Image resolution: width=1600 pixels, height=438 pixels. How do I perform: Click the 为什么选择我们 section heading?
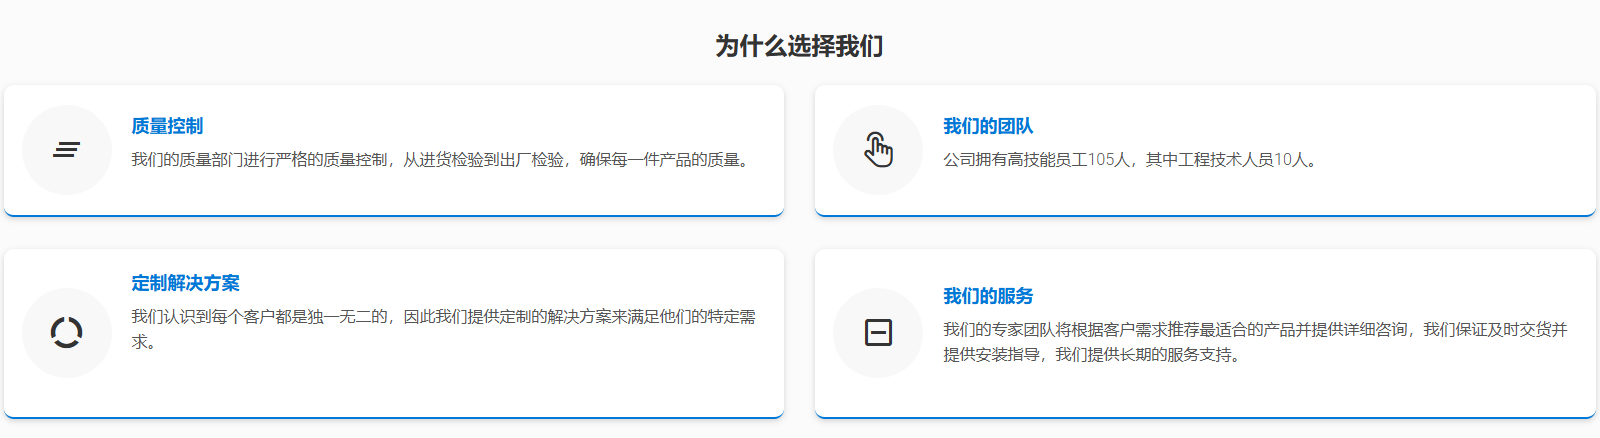(x=799, y=46)
